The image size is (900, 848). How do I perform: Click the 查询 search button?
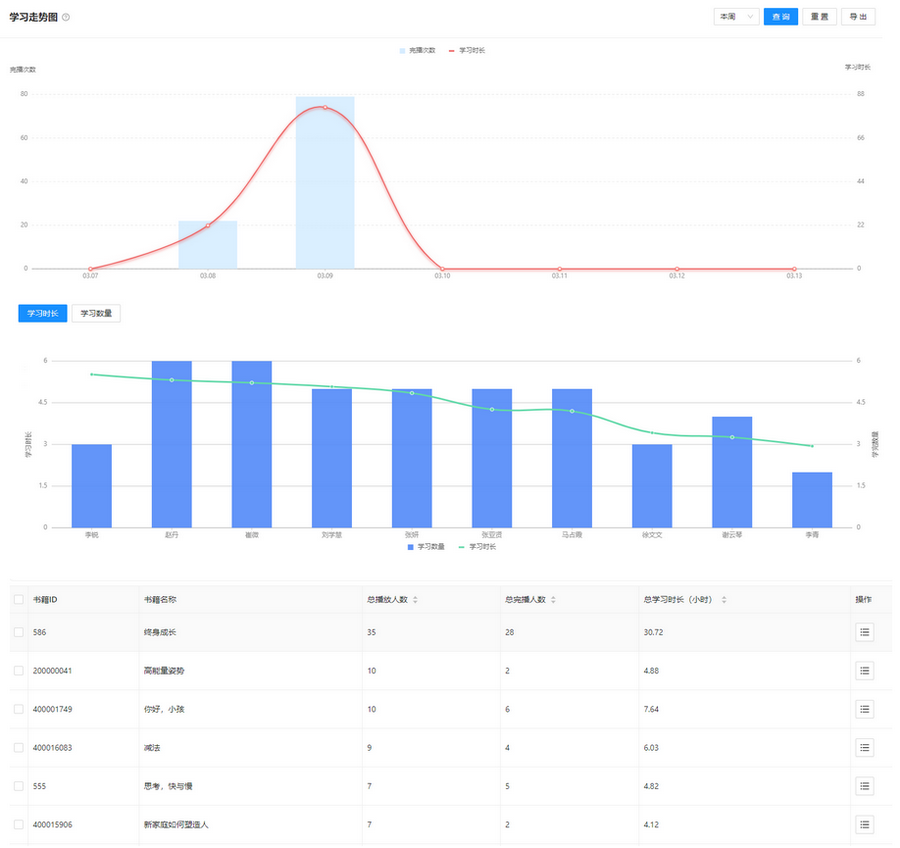click(x=780, y=17)
